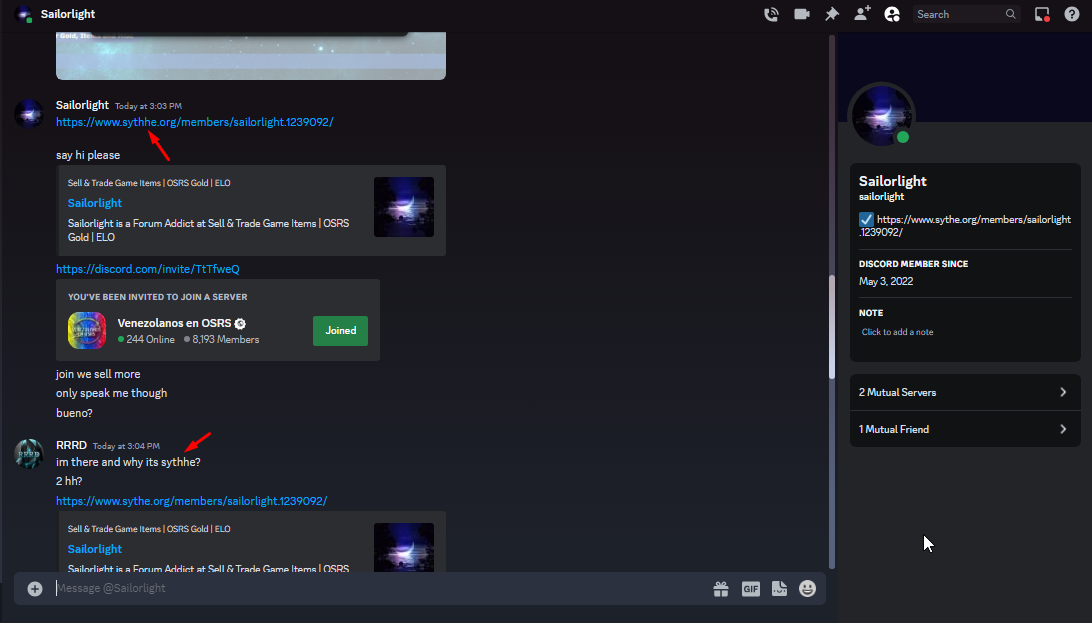Click Sailorlight avatar beside 3:03 PM message
Image resolution: width=1092 pixels, height=623 pixels.
tap(29, 113)
